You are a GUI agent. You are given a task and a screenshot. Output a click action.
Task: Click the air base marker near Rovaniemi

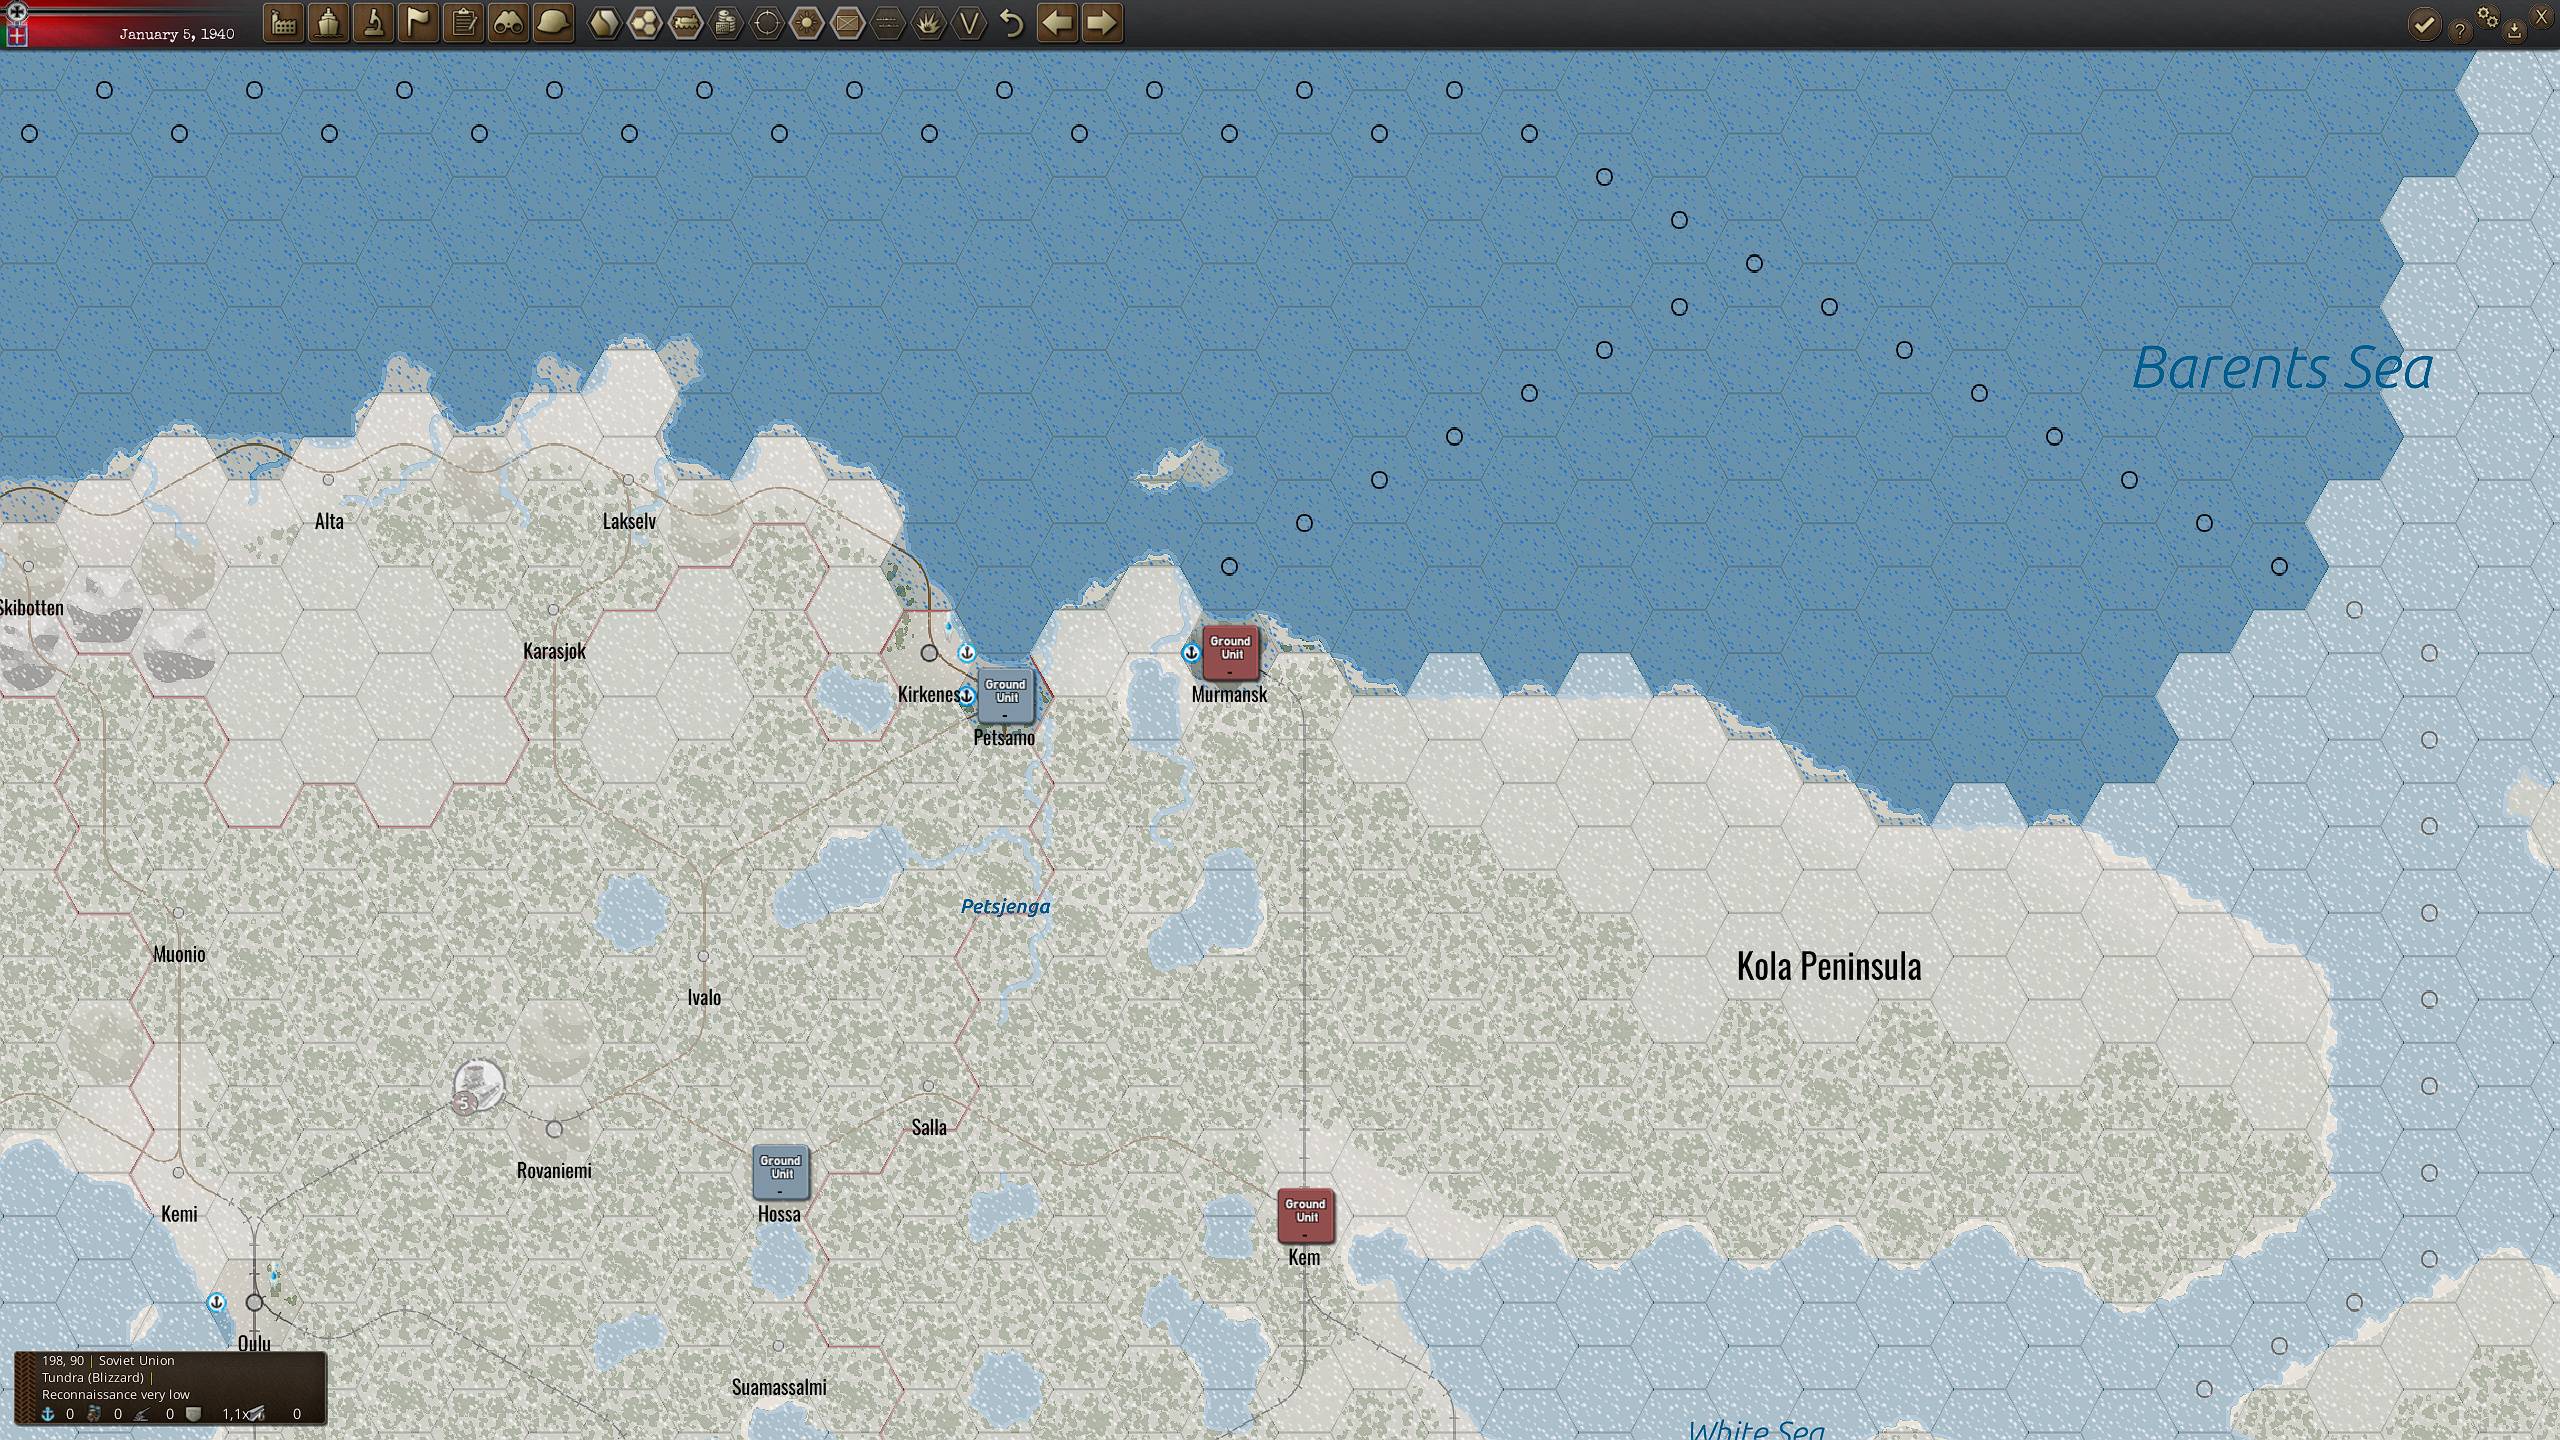click(x=478, y=1085)
